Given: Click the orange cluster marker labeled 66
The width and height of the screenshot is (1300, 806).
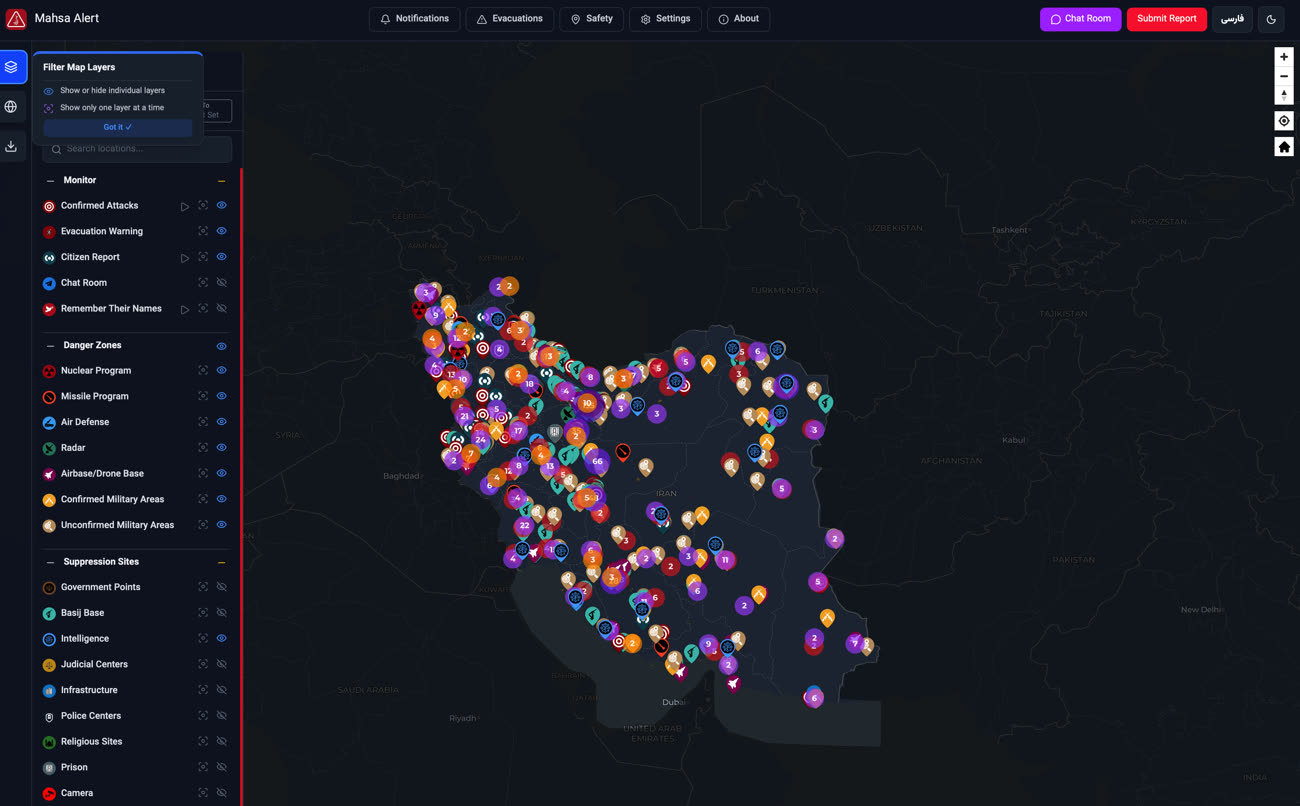Looking at the screenshot, I should pyautogui.click(x=598, y=461).
